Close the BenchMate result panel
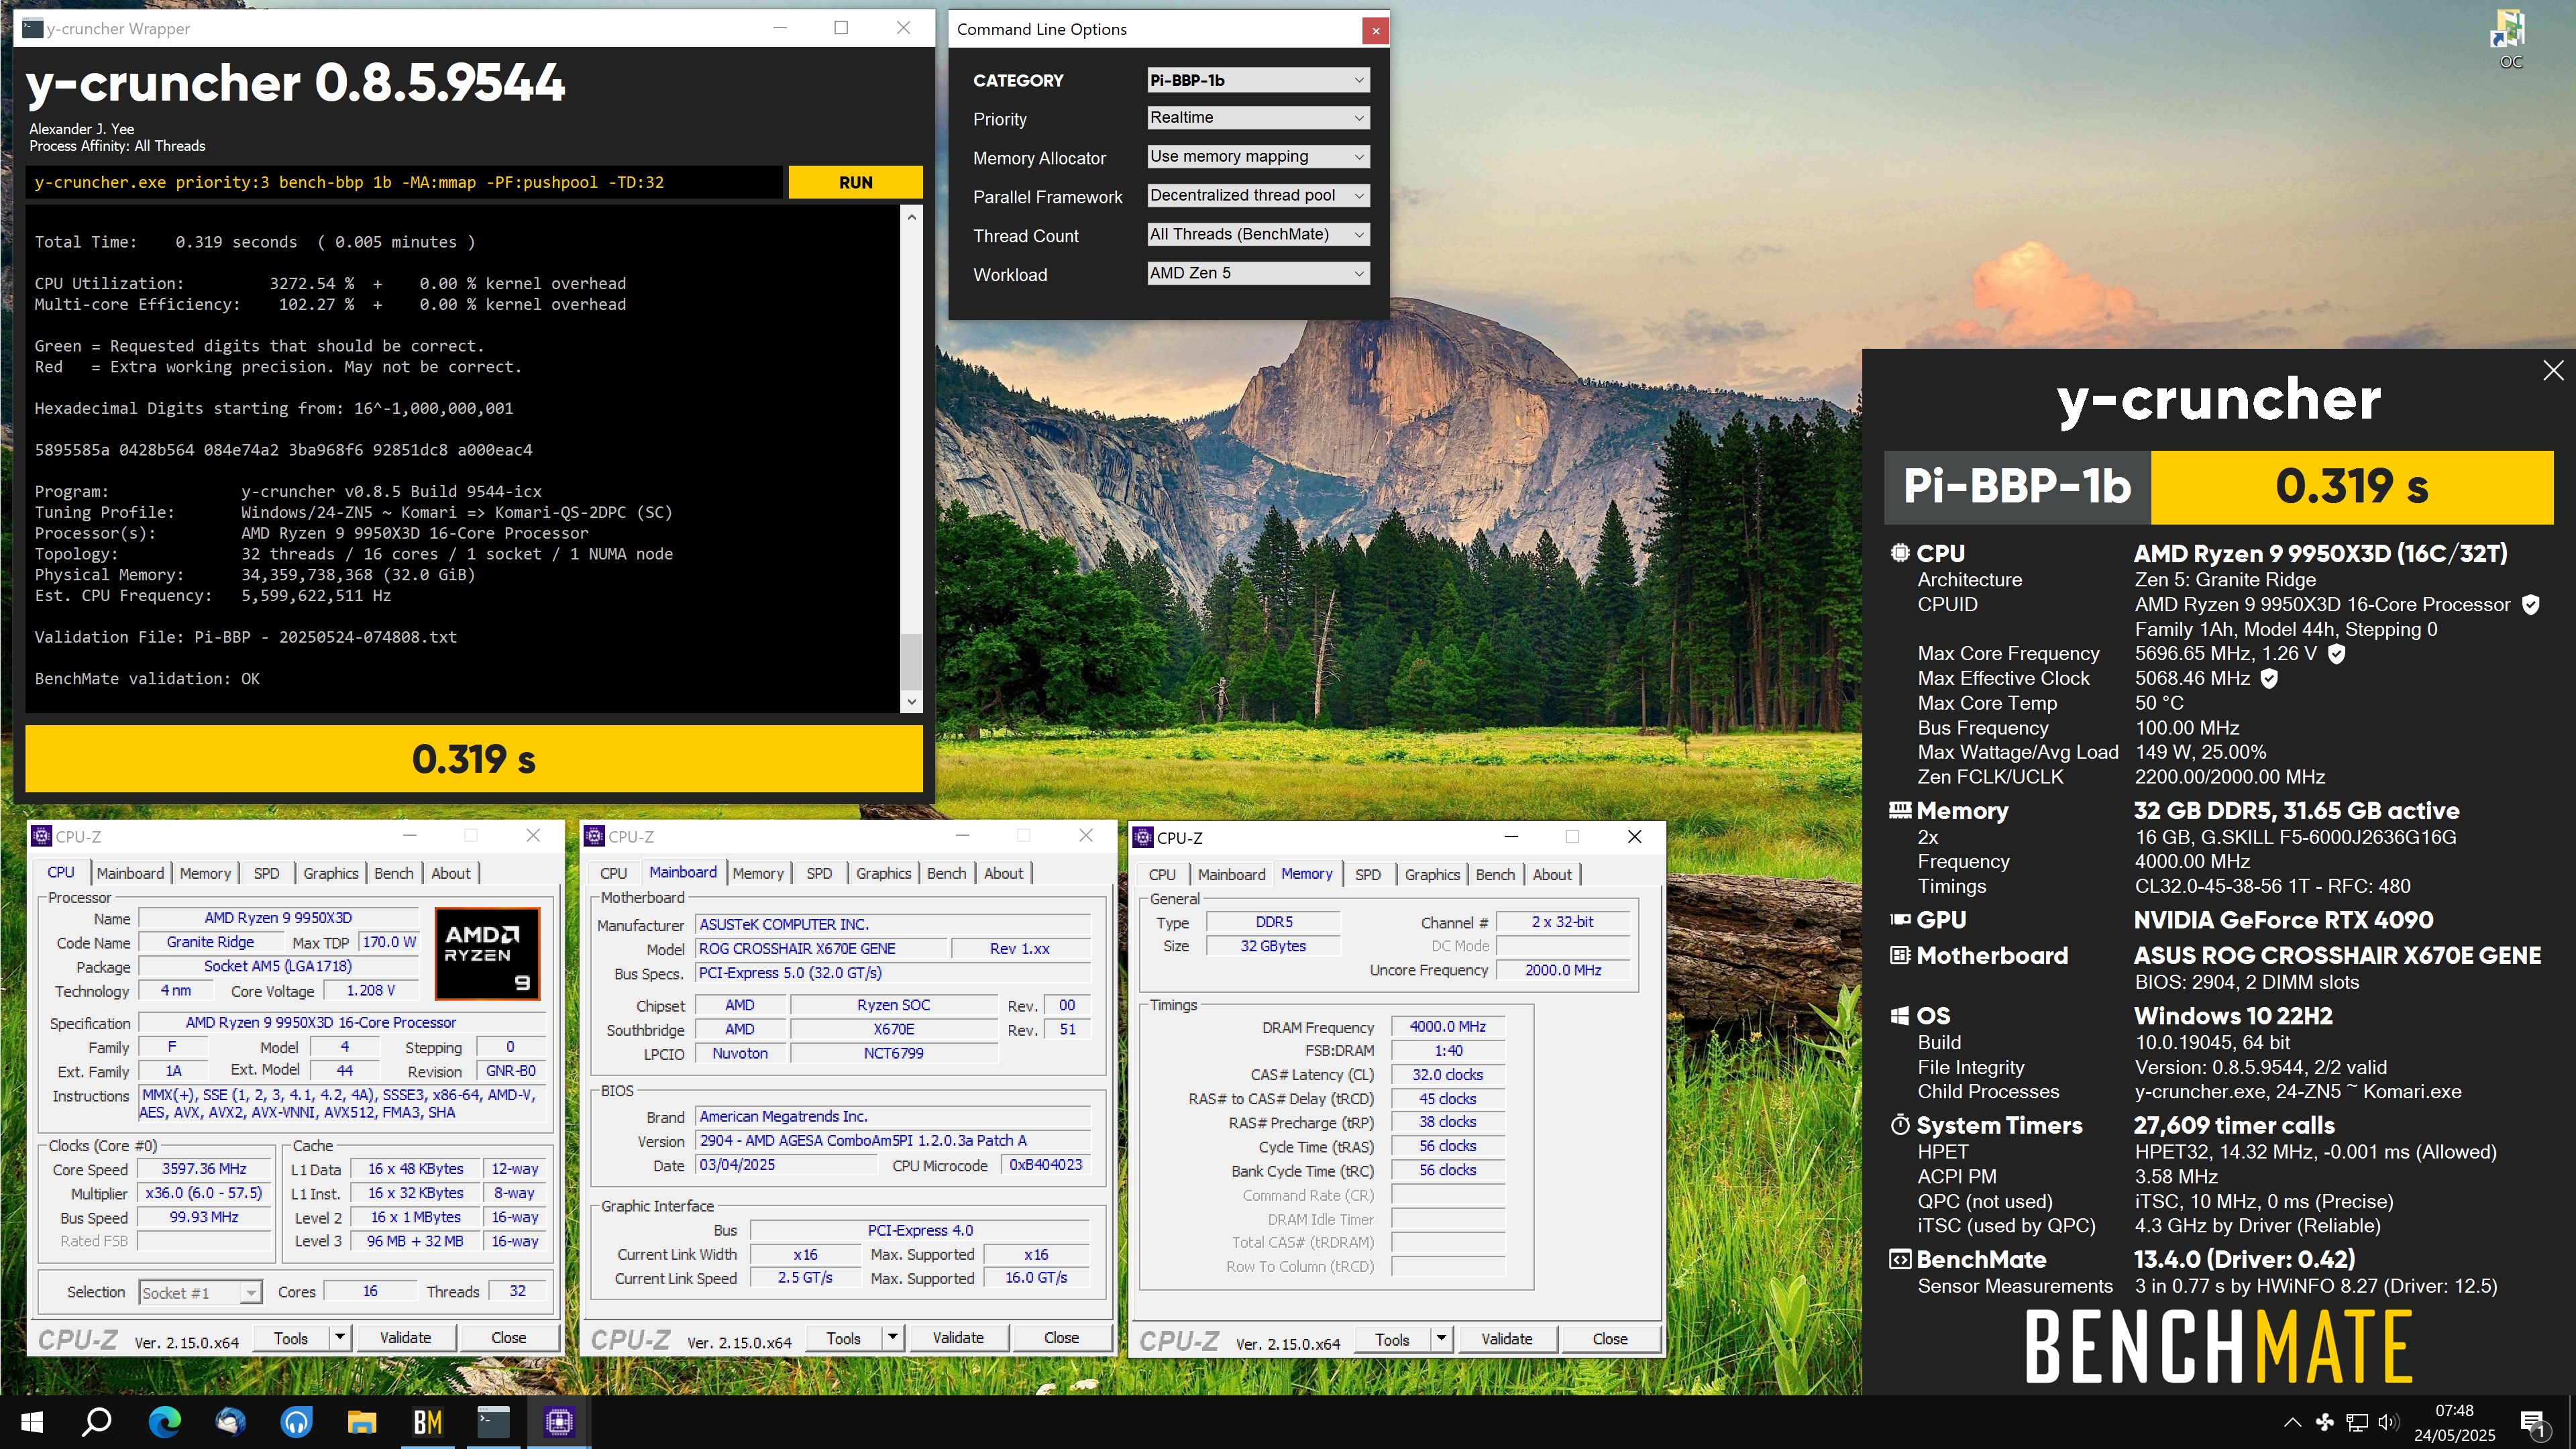Screen dimensions: 2576x1449 coord(2552,370)
